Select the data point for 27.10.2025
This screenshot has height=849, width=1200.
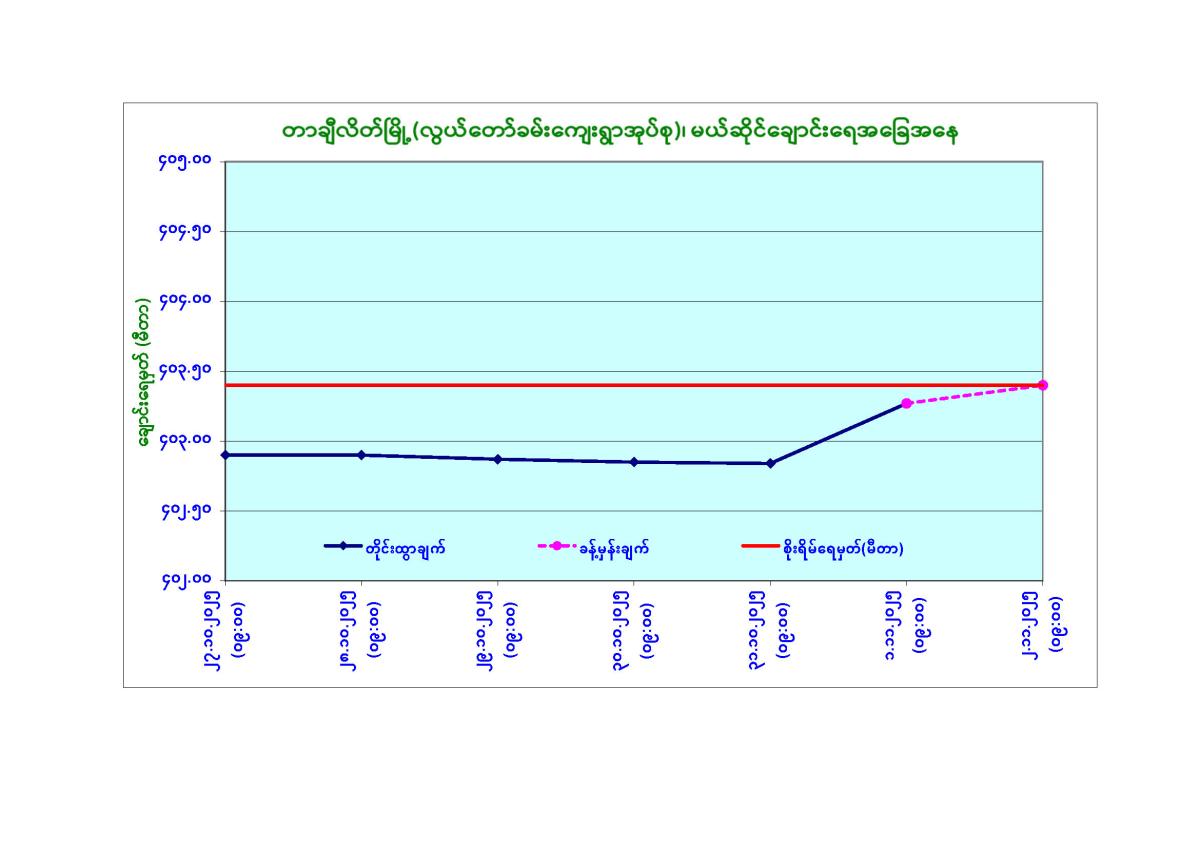pyautogui.click(x=225, y=455)
